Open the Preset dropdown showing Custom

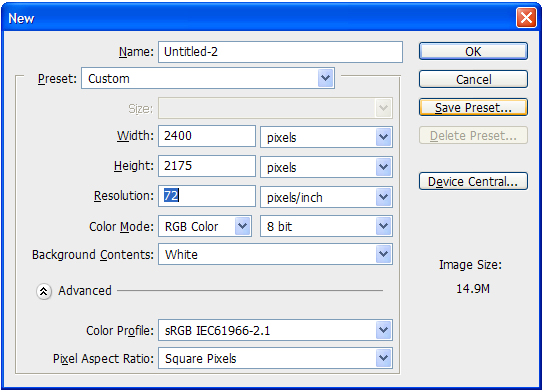208,78
